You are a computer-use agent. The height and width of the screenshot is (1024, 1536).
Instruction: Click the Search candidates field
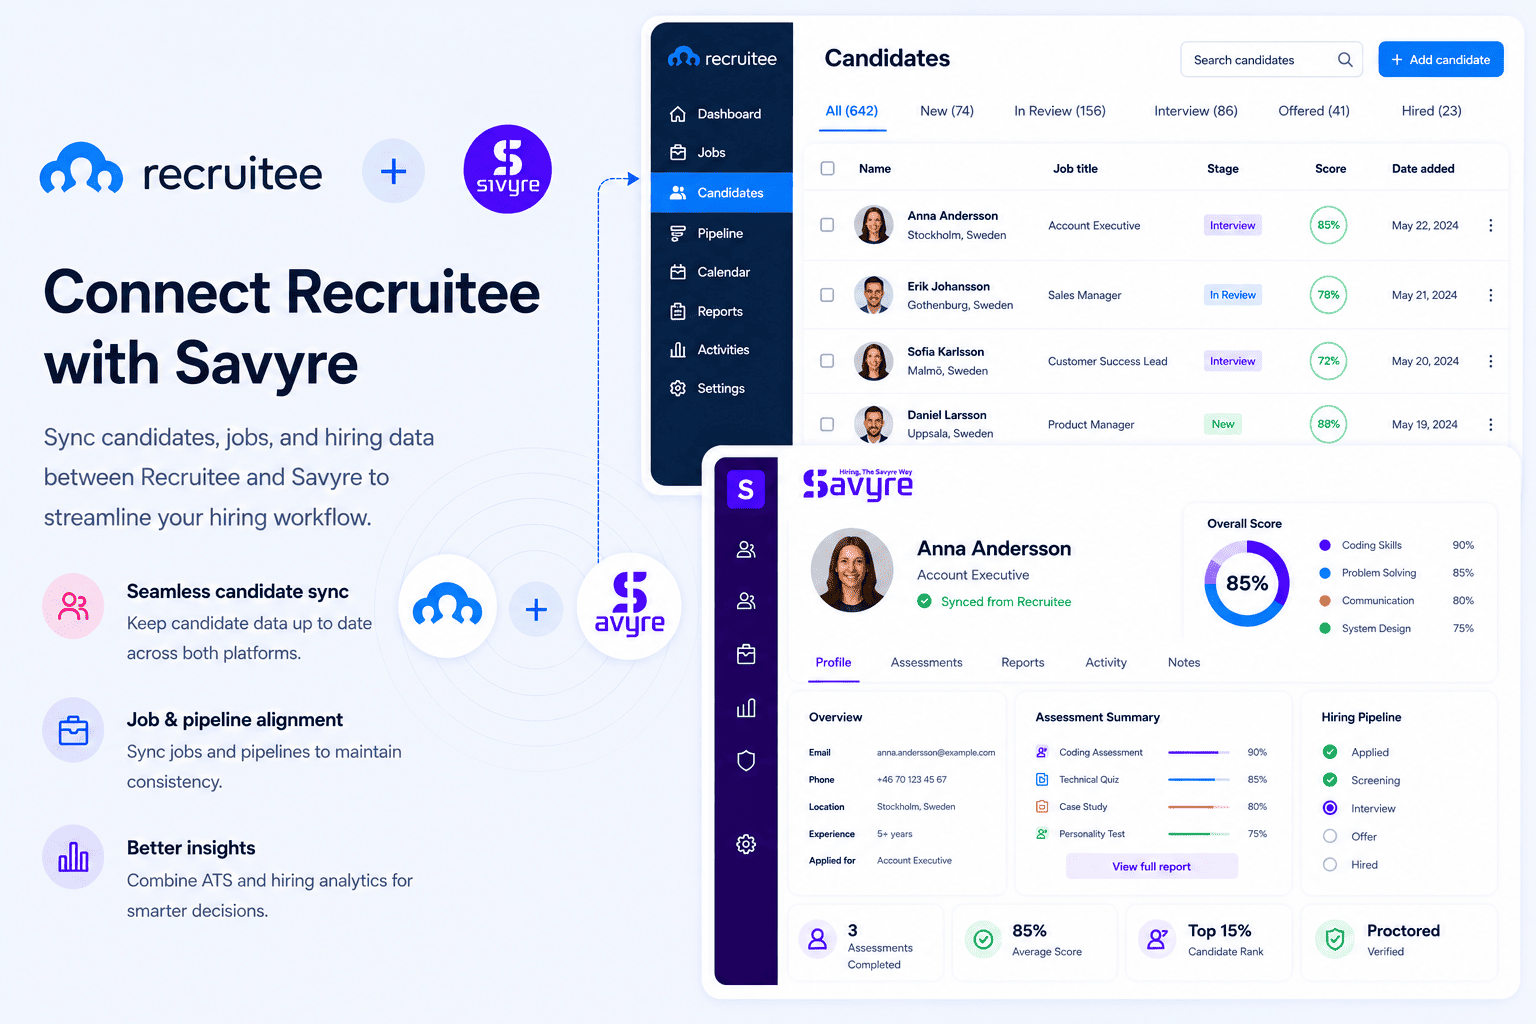pos(1271,60)
